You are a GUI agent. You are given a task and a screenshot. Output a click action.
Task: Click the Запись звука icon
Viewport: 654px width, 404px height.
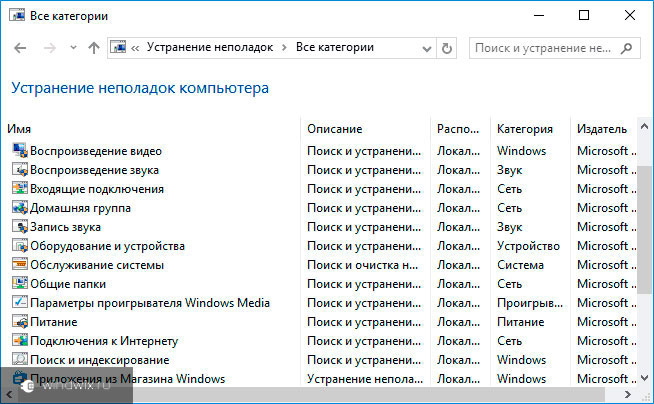[20, 226]
